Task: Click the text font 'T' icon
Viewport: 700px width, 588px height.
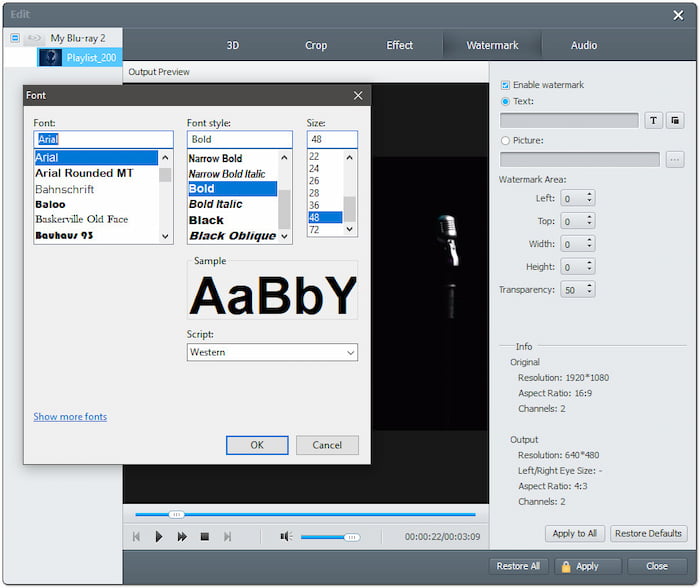Action: tap(654, 120)
